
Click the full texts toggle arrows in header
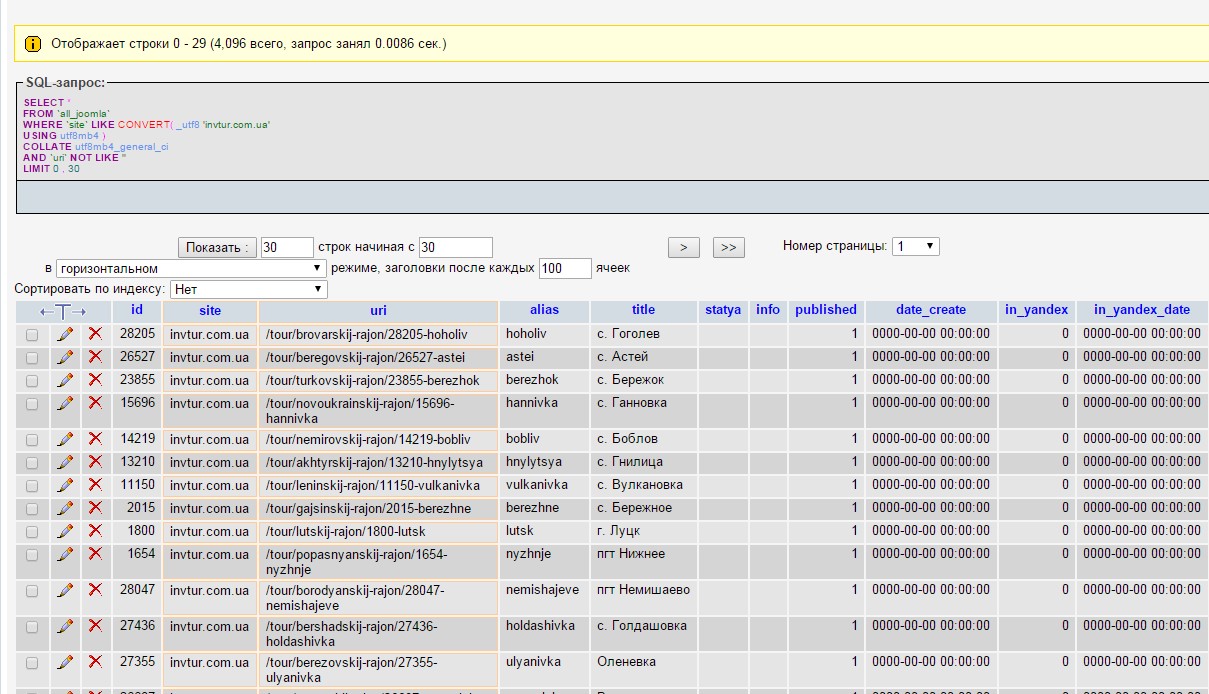click(63, 311)
